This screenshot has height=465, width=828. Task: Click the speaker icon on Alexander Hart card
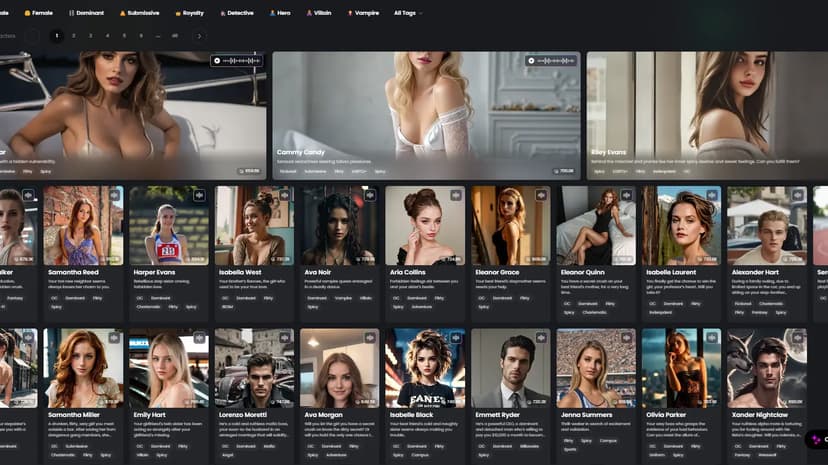point(797,195)
